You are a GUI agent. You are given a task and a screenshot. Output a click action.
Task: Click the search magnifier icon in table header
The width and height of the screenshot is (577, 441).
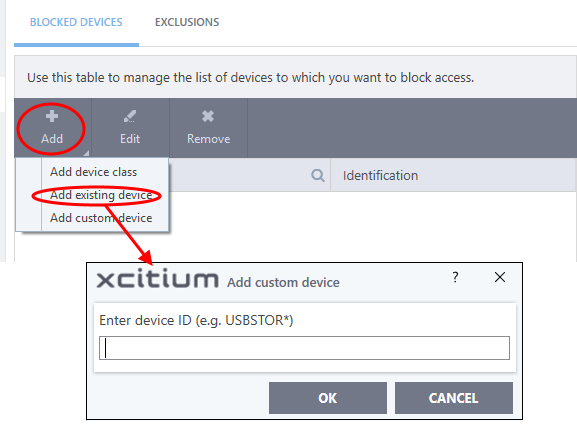click(x=318, y=176)
